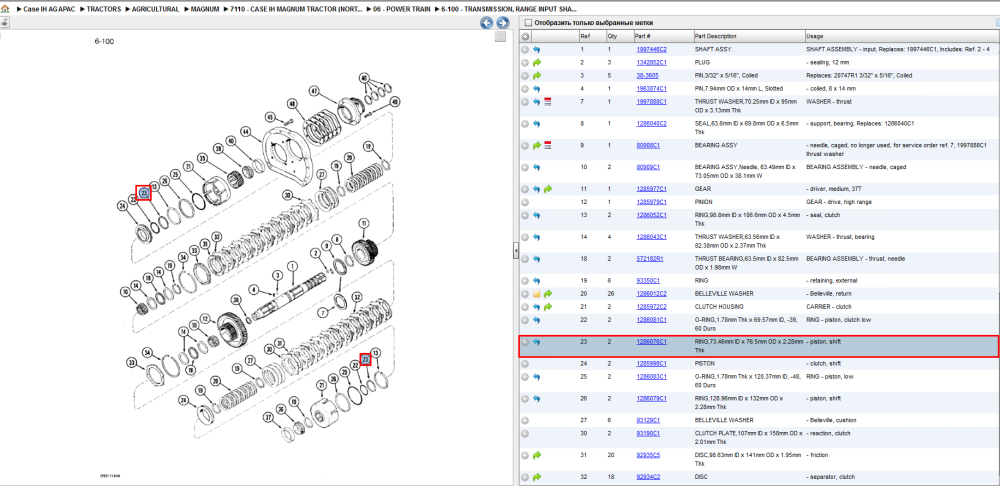
Task: Click blue replace arrow on SHAFT ASSY. row
Action: [x=536, y=49]
